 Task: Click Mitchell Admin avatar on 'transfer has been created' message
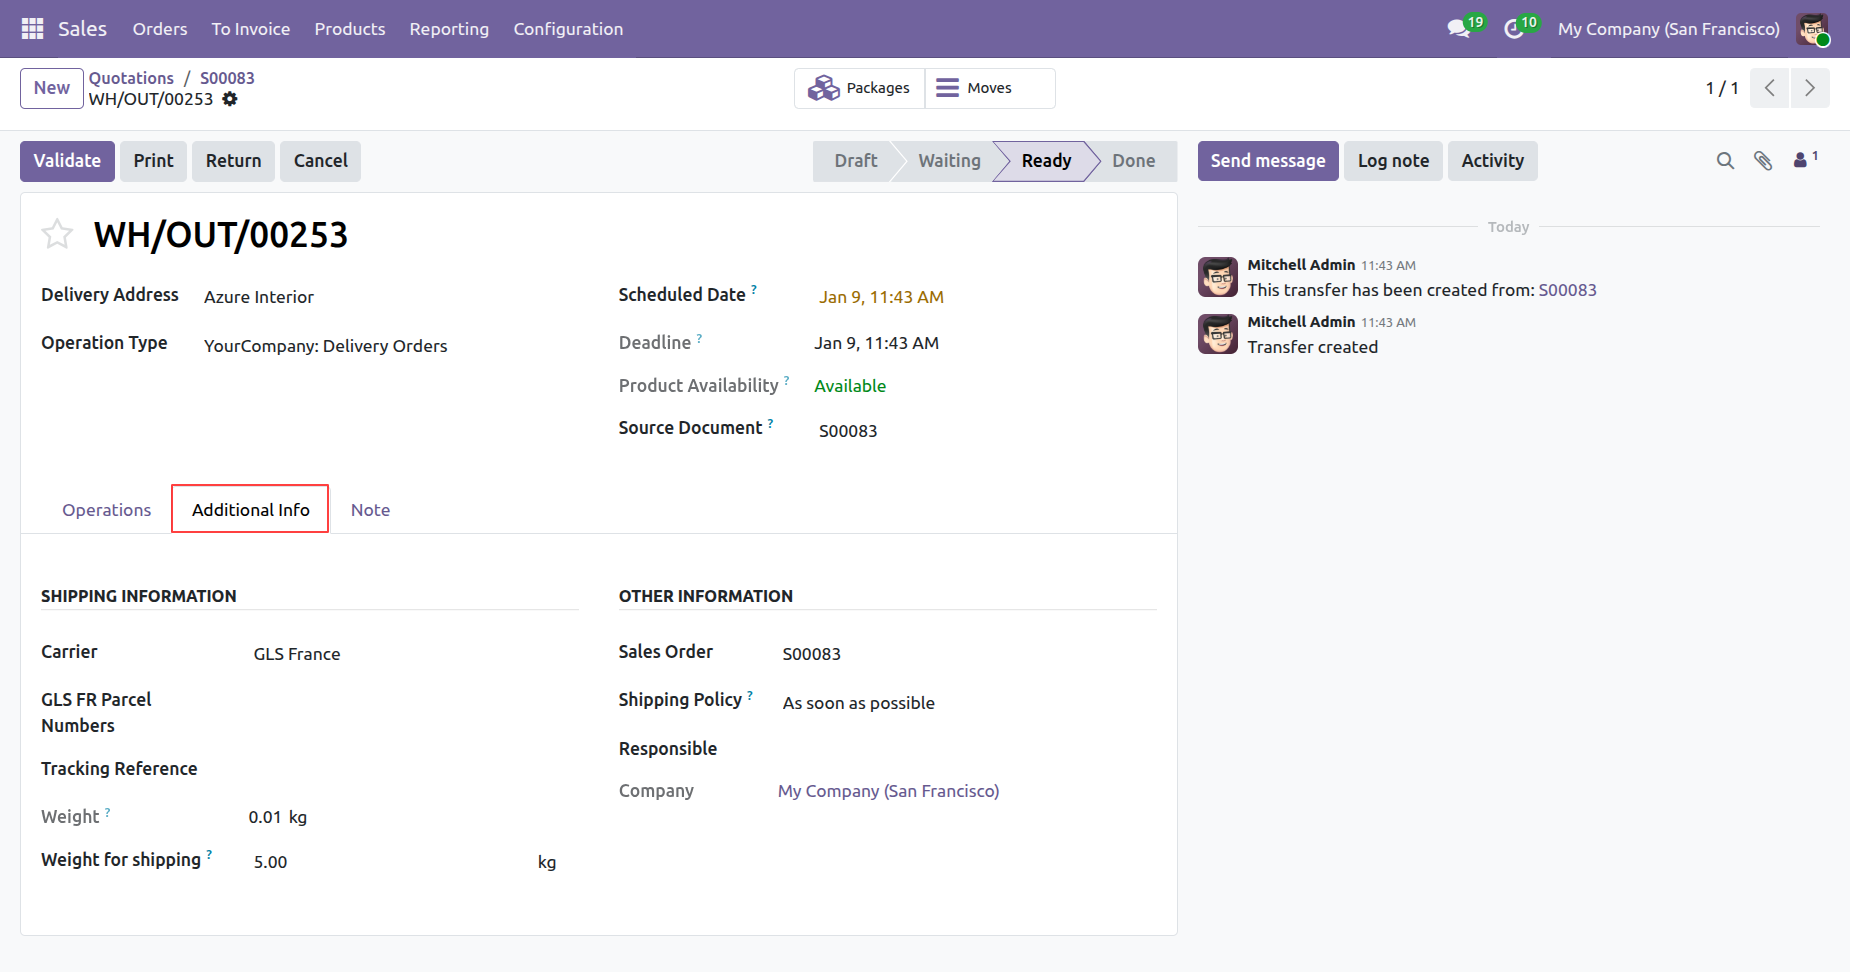click(x=1218, y=277)
